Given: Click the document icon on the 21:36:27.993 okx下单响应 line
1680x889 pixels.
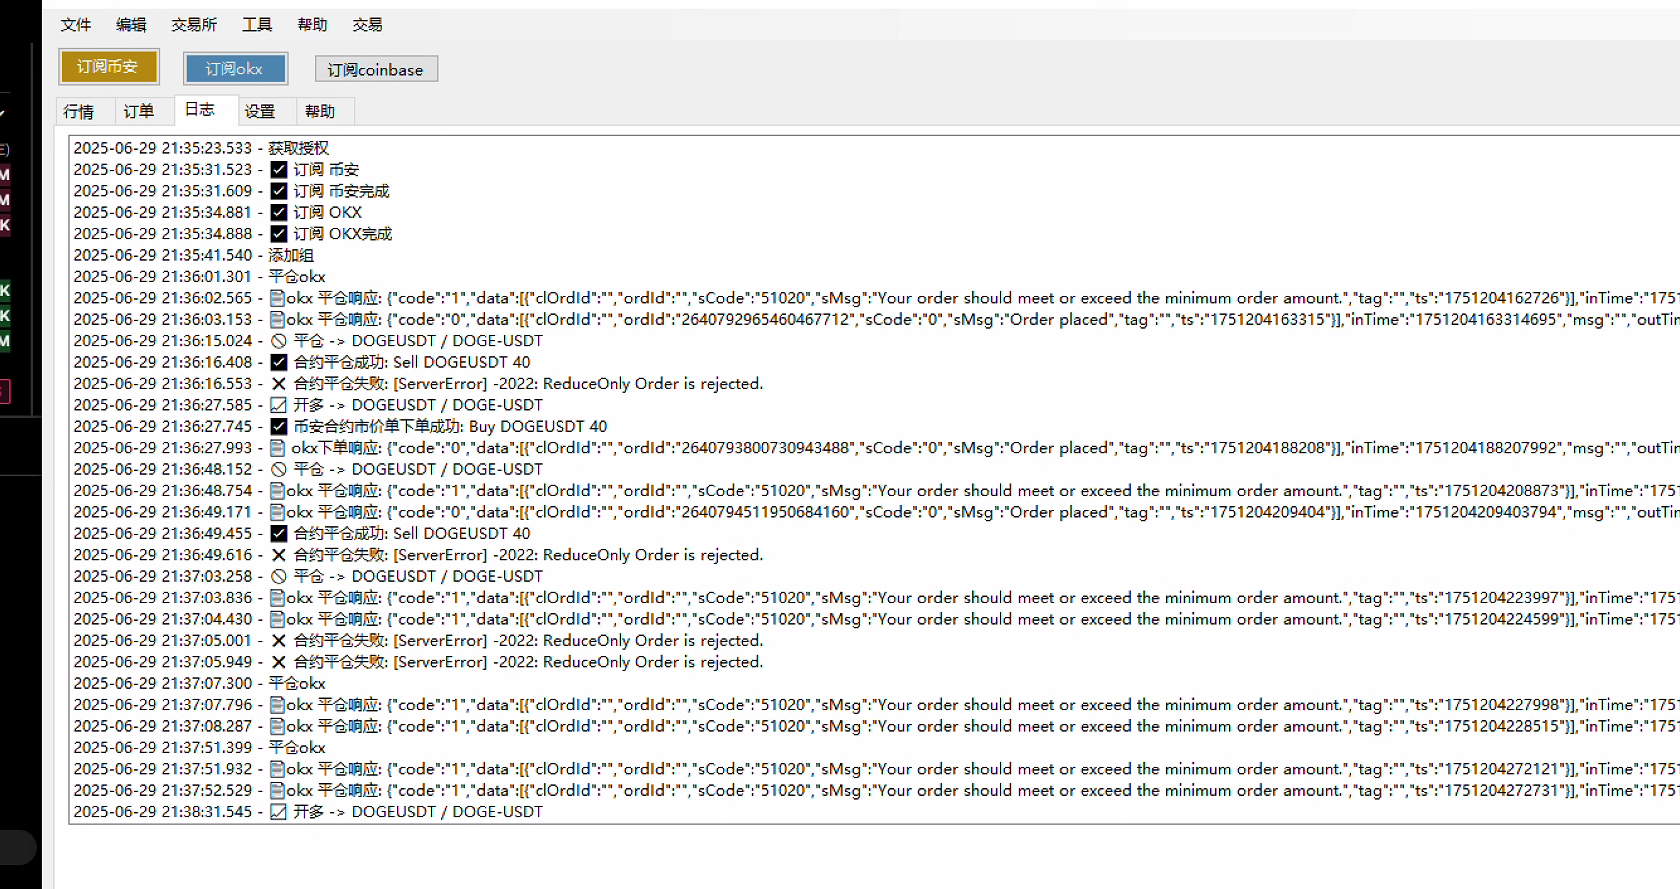Looking at the screenshot, I should (x=277, y=448).
